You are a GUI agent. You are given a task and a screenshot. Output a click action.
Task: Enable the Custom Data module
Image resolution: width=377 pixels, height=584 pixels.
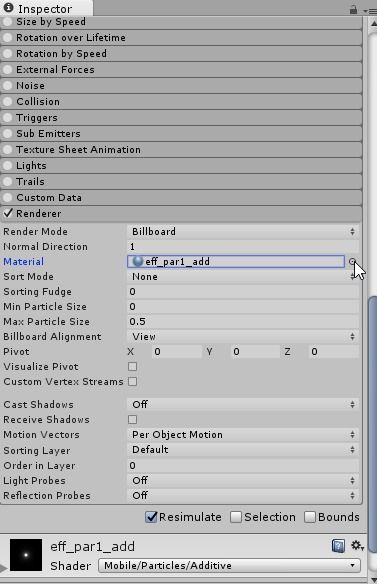(7, 198)
